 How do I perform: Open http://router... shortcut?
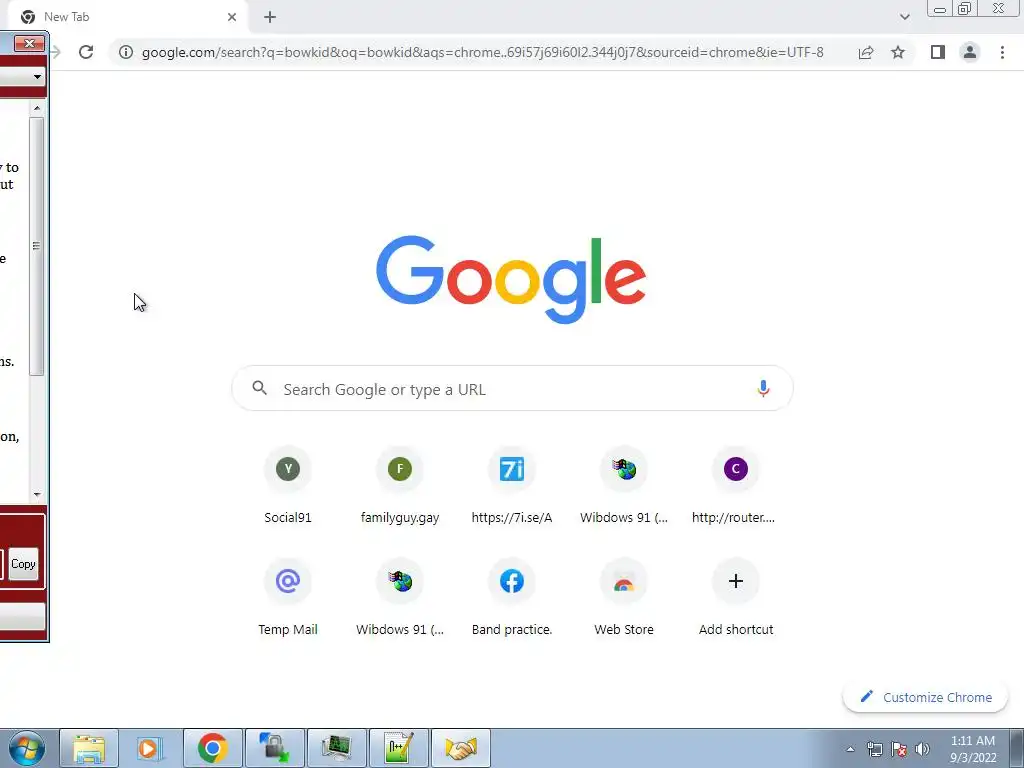coord(735,487)
